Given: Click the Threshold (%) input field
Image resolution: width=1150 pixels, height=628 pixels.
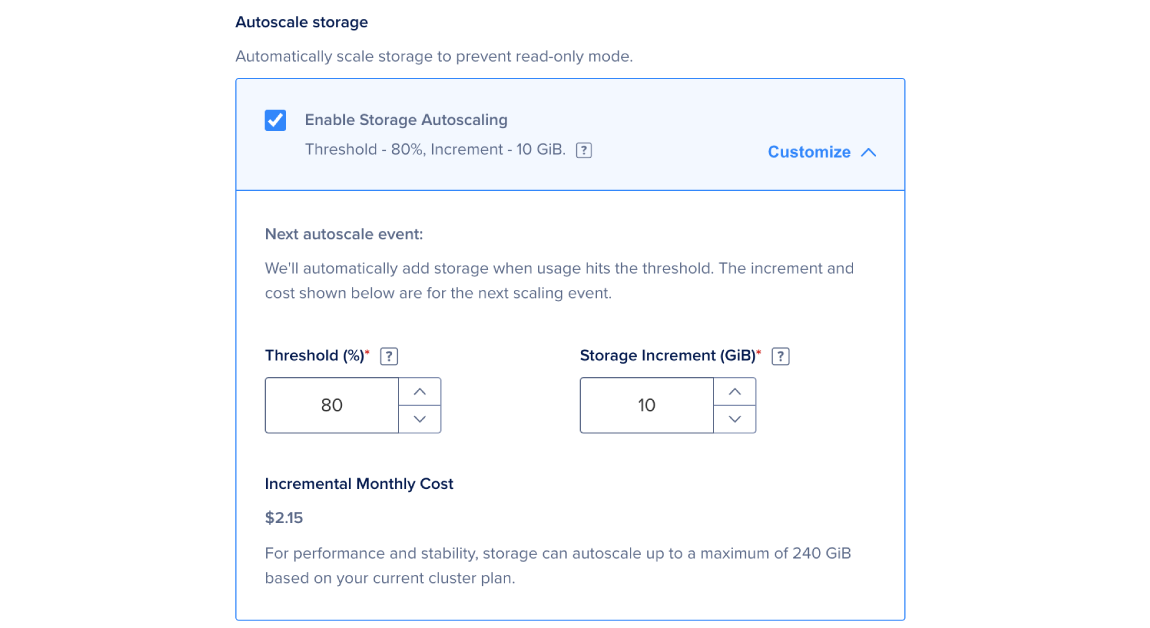Looking at the screenshot, I should pyautogui.click(x=332, y=405).
